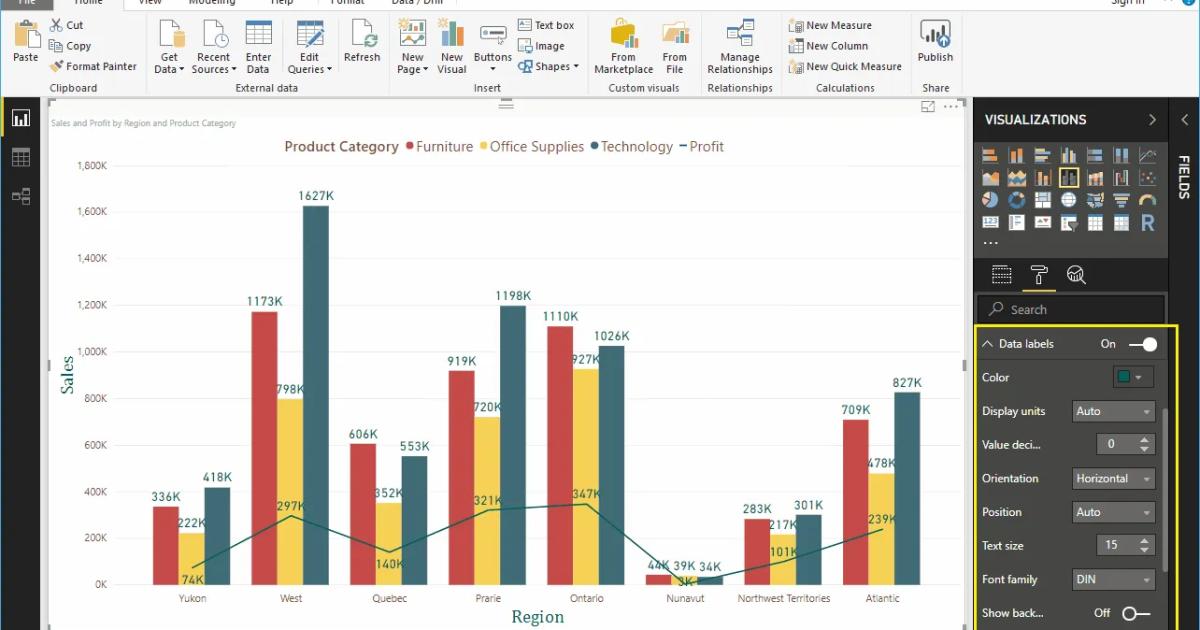The width and height of the screenshot is (1200, 630).
Task: Switch to Data view in left sidebar
Action: (x=20, y=157)
